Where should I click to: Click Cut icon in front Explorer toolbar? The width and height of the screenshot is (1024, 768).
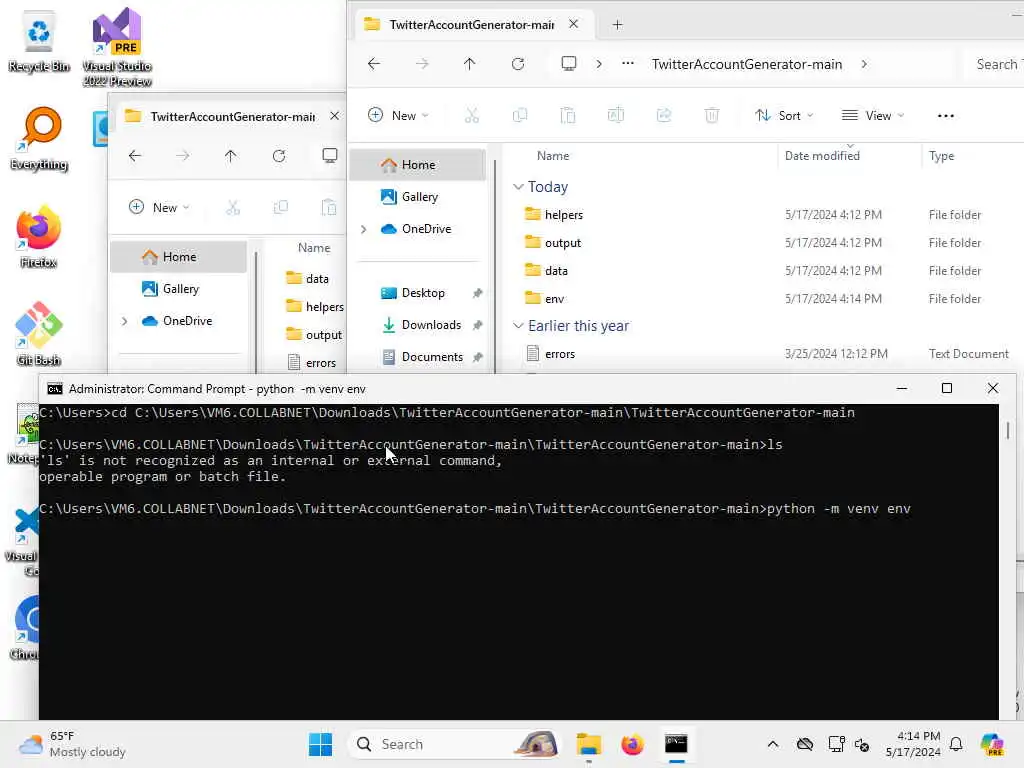coord(472,116)
